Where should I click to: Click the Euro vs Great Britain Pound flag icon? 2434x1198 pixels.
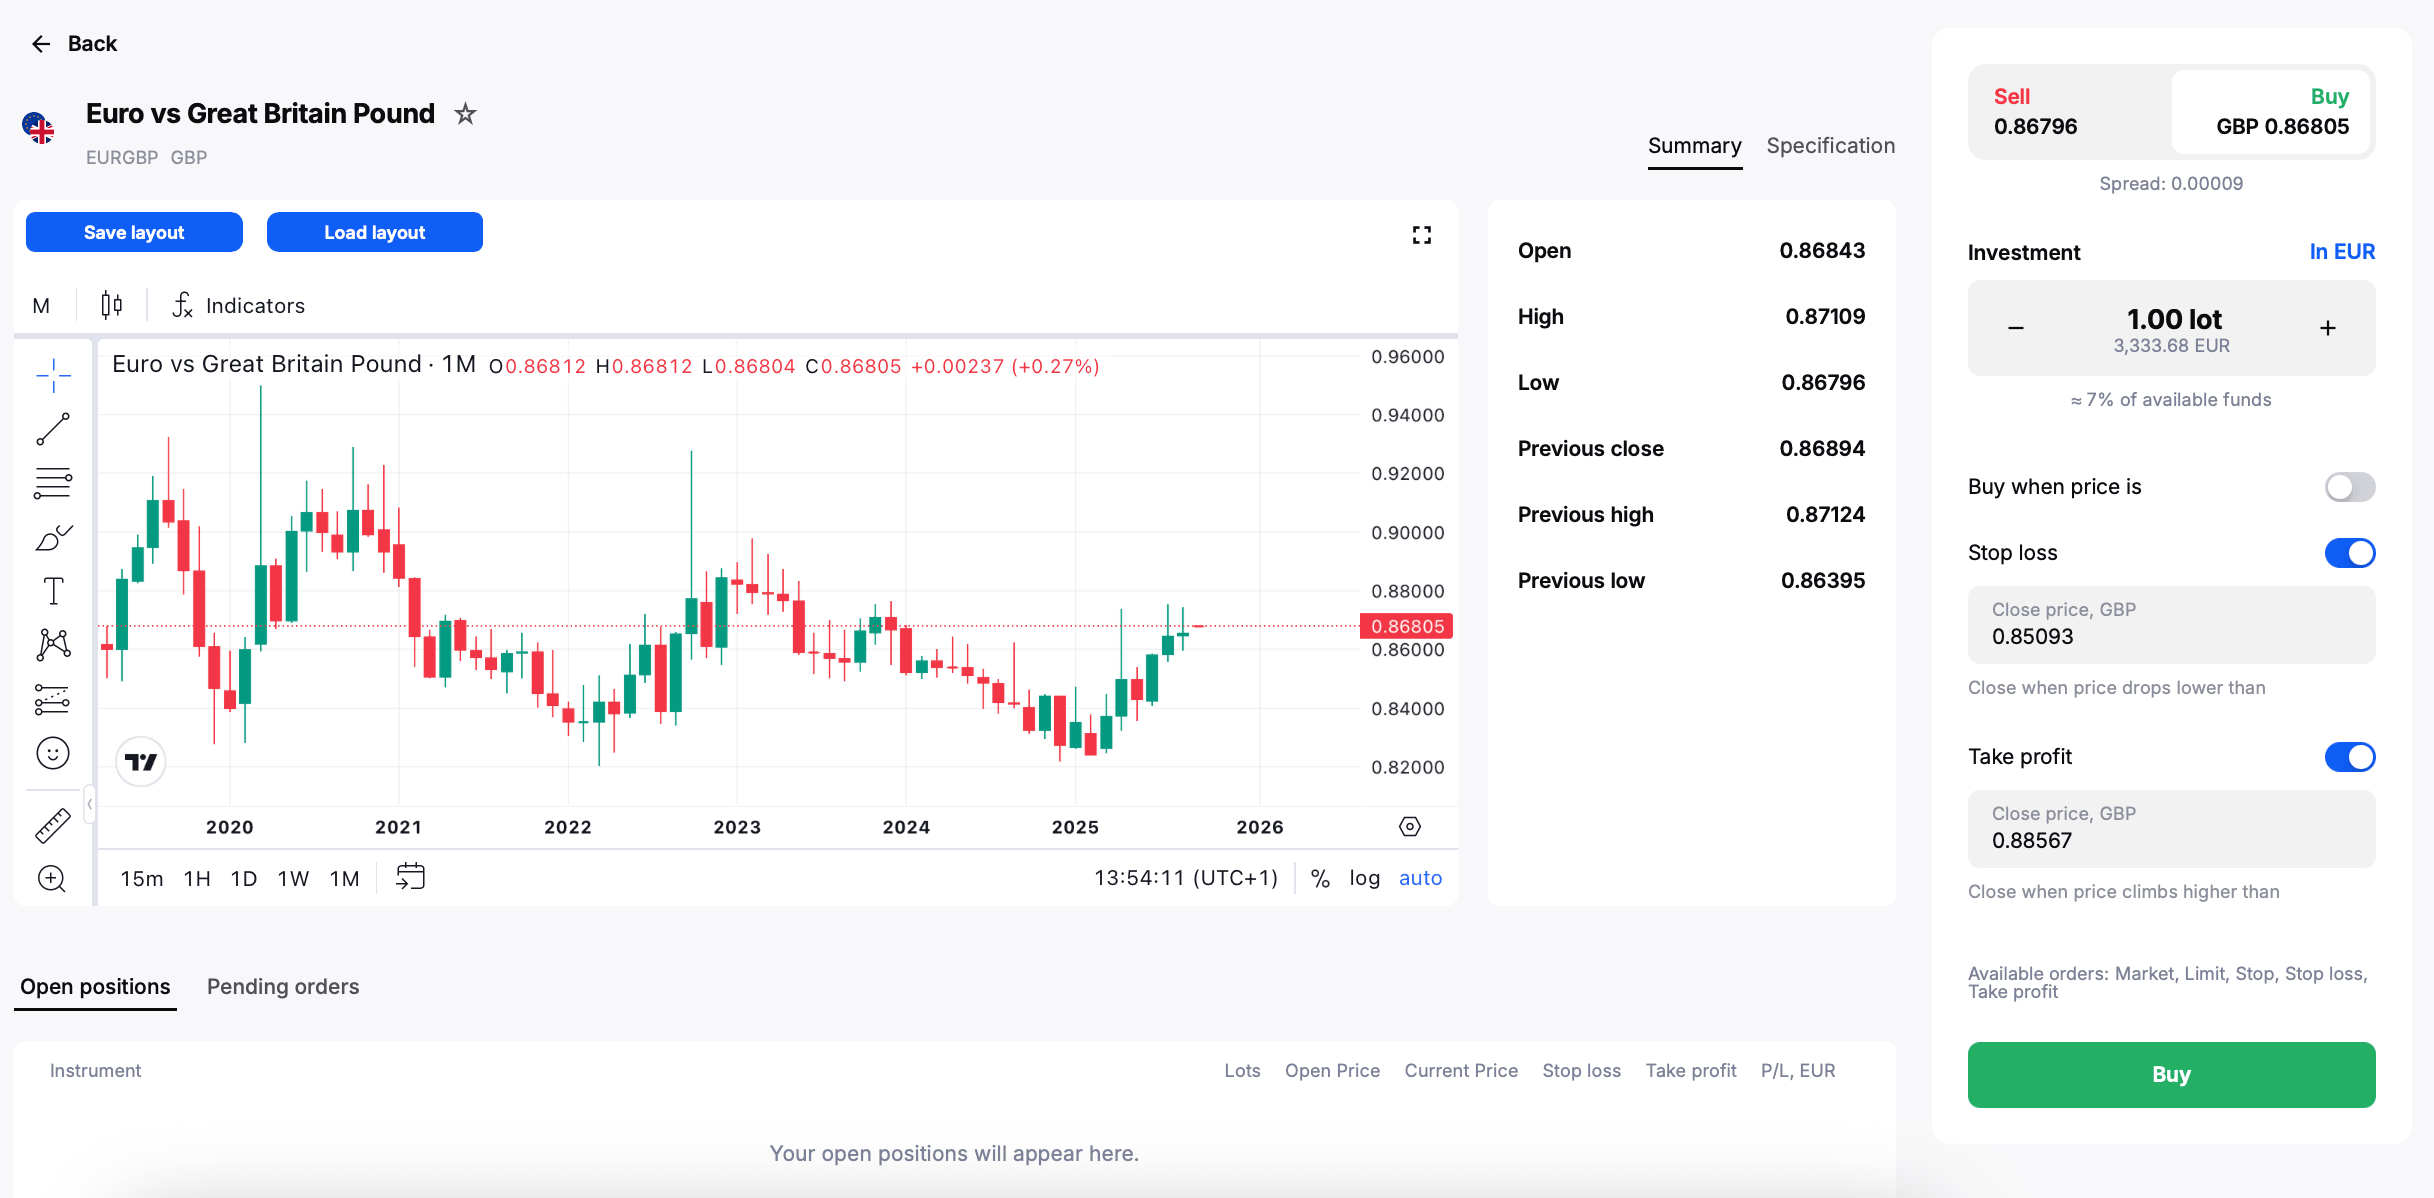tap(39, 128)
